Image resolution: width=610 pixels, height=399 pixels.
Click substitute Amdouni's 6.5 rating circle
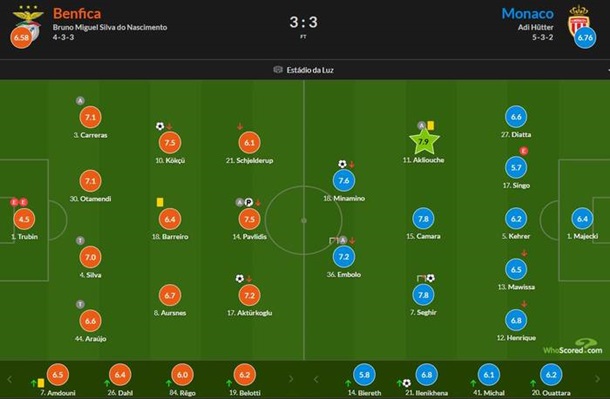tap(58, 375)
